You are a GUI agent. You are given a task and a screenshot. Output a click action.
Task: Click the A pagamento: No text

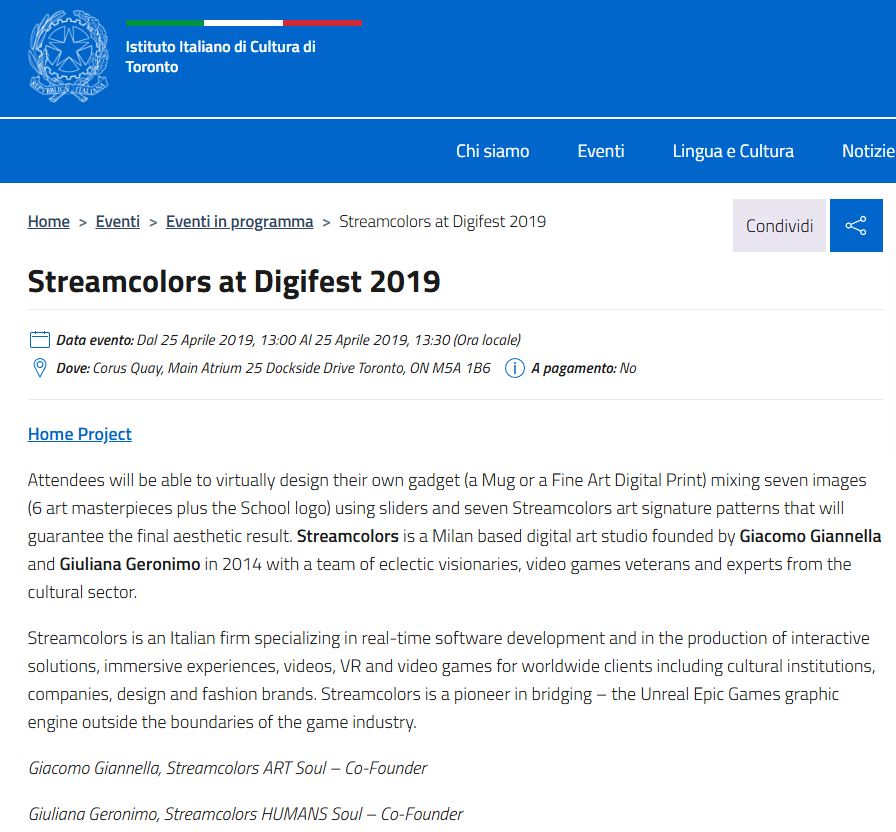pyautogui.click(x=583, y=368)
